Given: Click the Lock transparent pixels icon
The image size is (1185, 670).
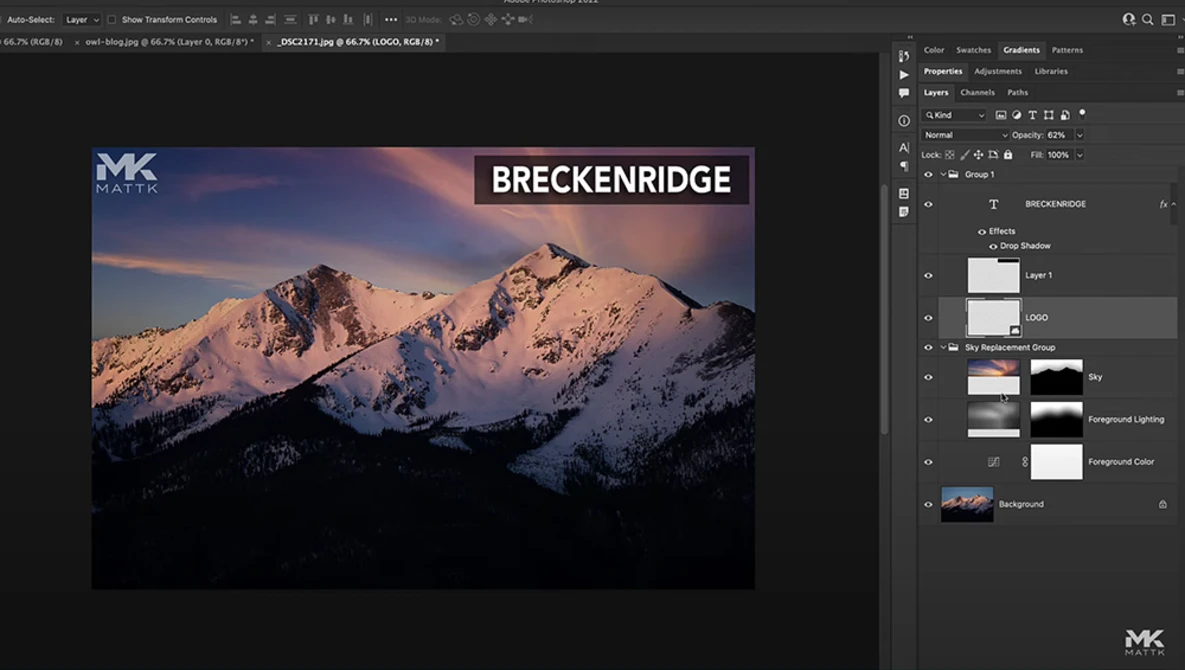Looking at the screenshot, I should click(x=950, y=155).
